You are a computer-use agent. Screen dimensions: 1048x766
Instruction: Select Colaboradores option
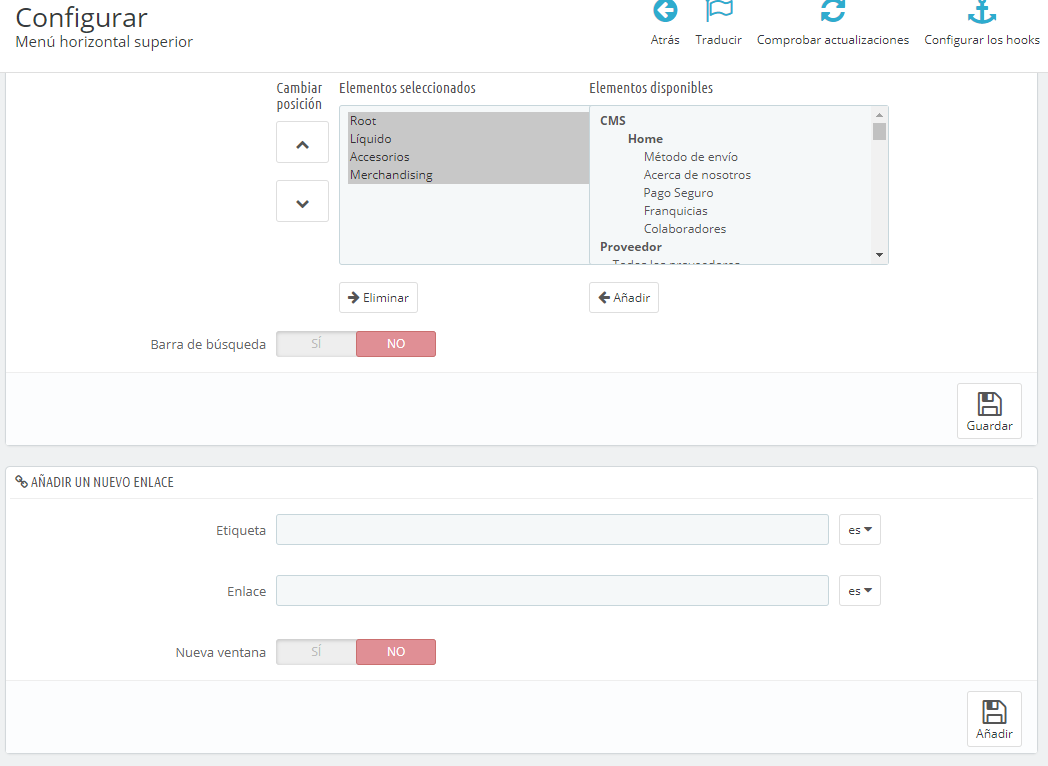coord(684,229)
